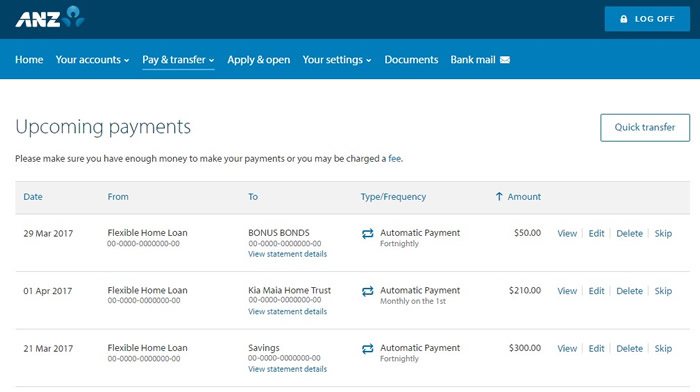Viewport: 700px width, 392px height.
Task: Open Bank mail
Action: point(480,60)
